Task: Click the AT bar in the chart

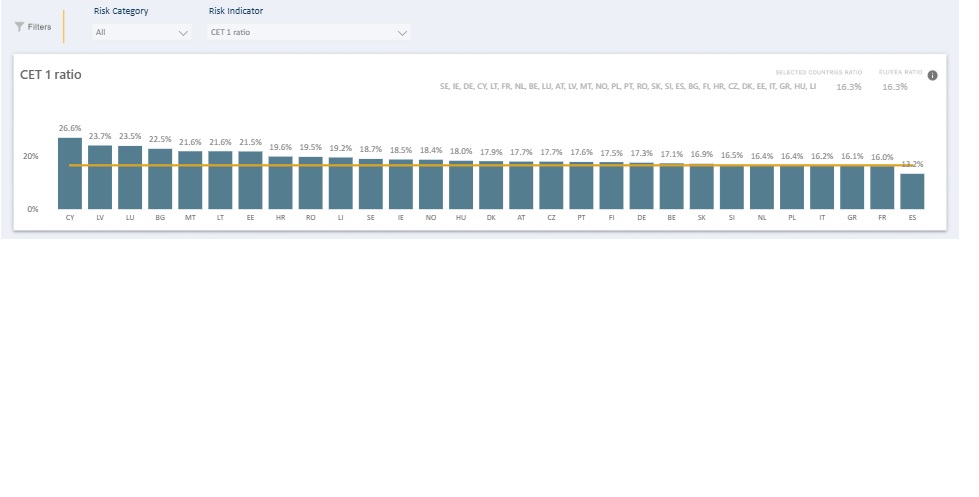Action: pos(521,185)
